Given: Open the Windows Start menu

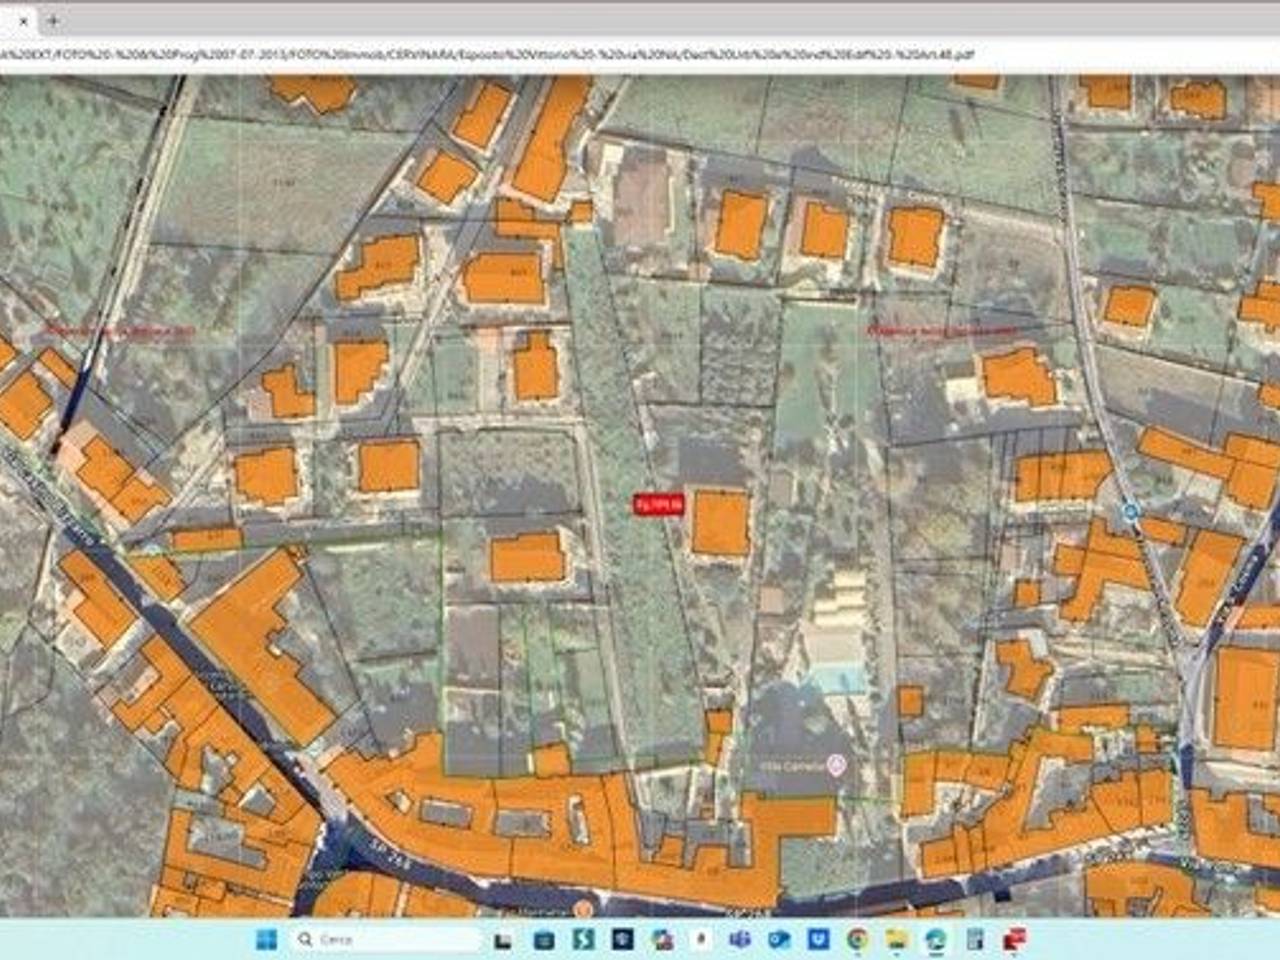Looking at the screenshot, I should [266, 940].
